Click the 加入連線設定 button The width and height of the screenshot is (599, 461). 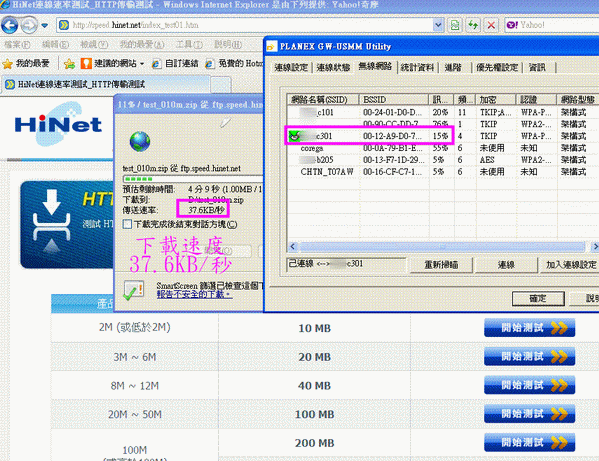tap(570, 265)
